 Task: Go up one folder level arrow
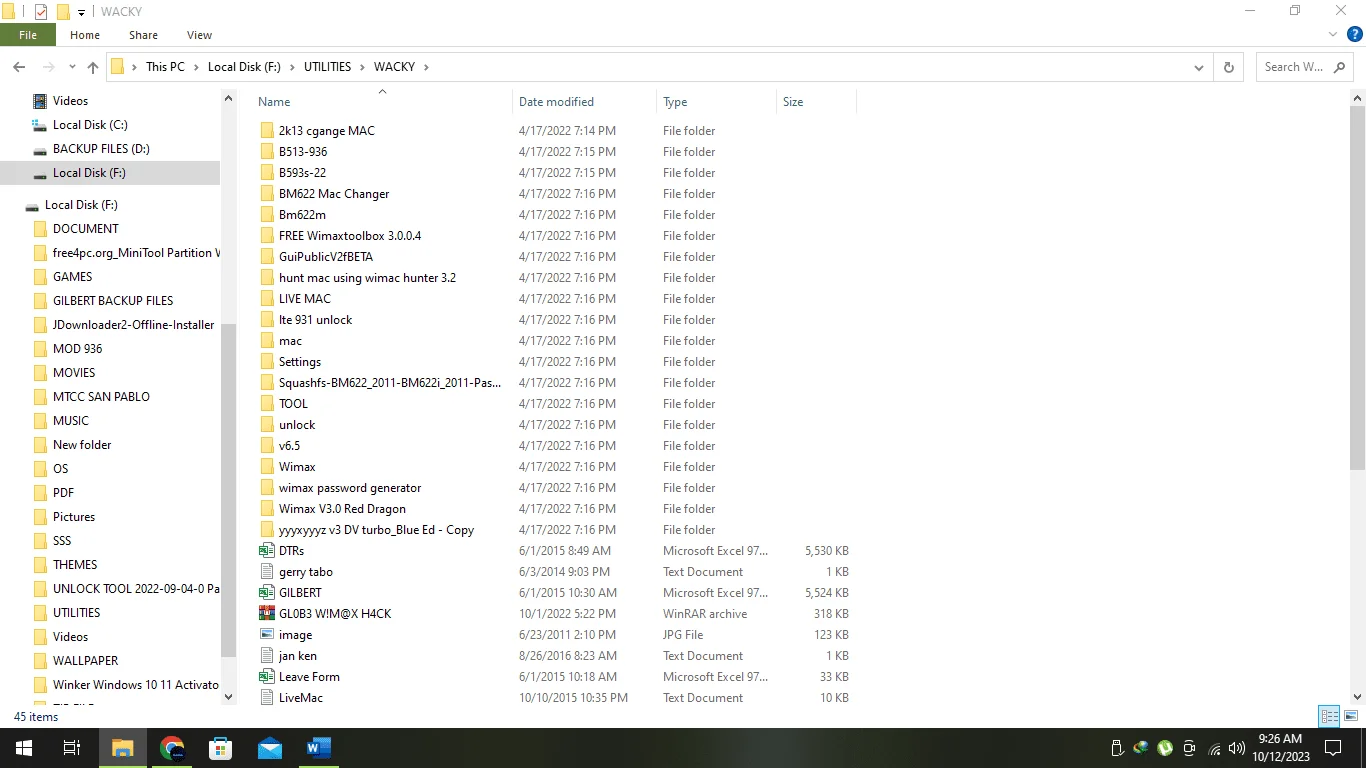click(93, 67)
